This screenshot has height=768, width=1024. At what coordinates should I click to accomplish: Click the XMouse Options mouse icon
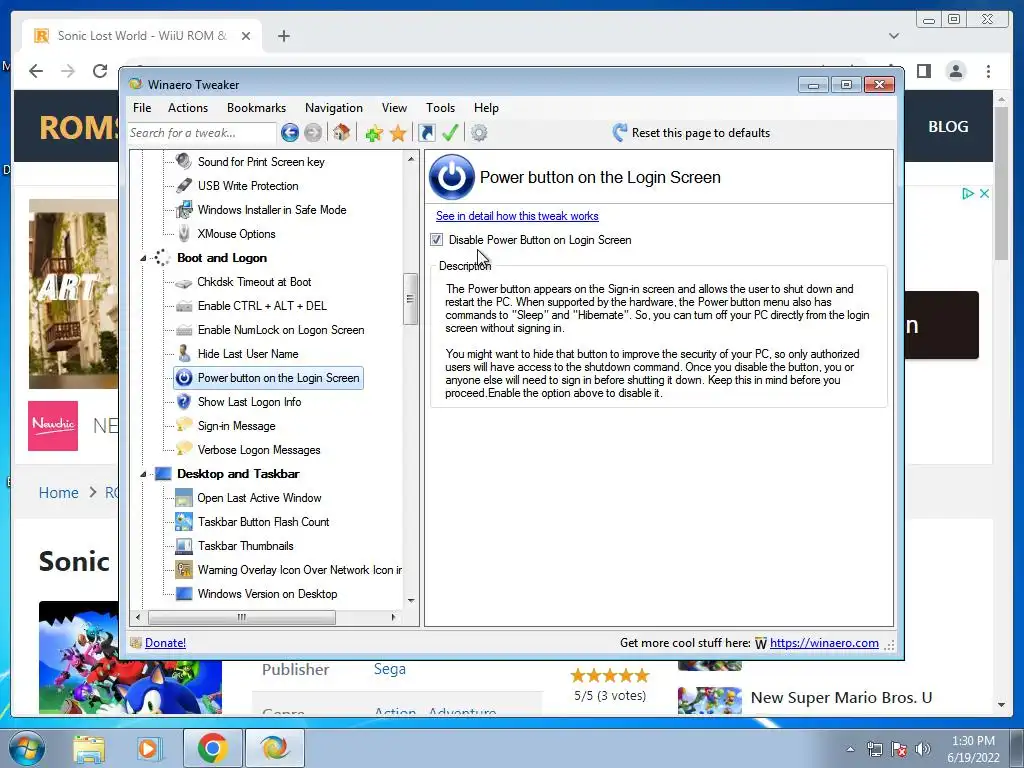184,234
